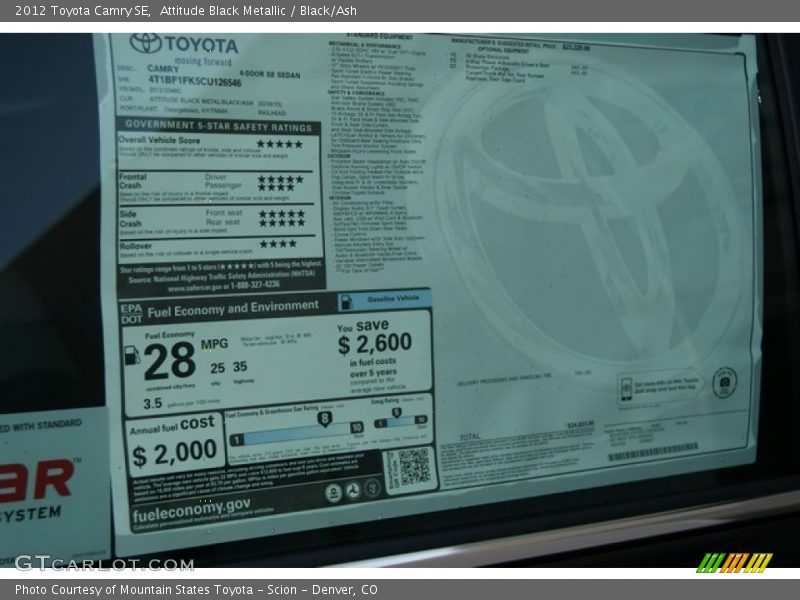Click the 'Overall Vehicle Score' label
Screen dimensions: 800x600
(x=160, y=140)
